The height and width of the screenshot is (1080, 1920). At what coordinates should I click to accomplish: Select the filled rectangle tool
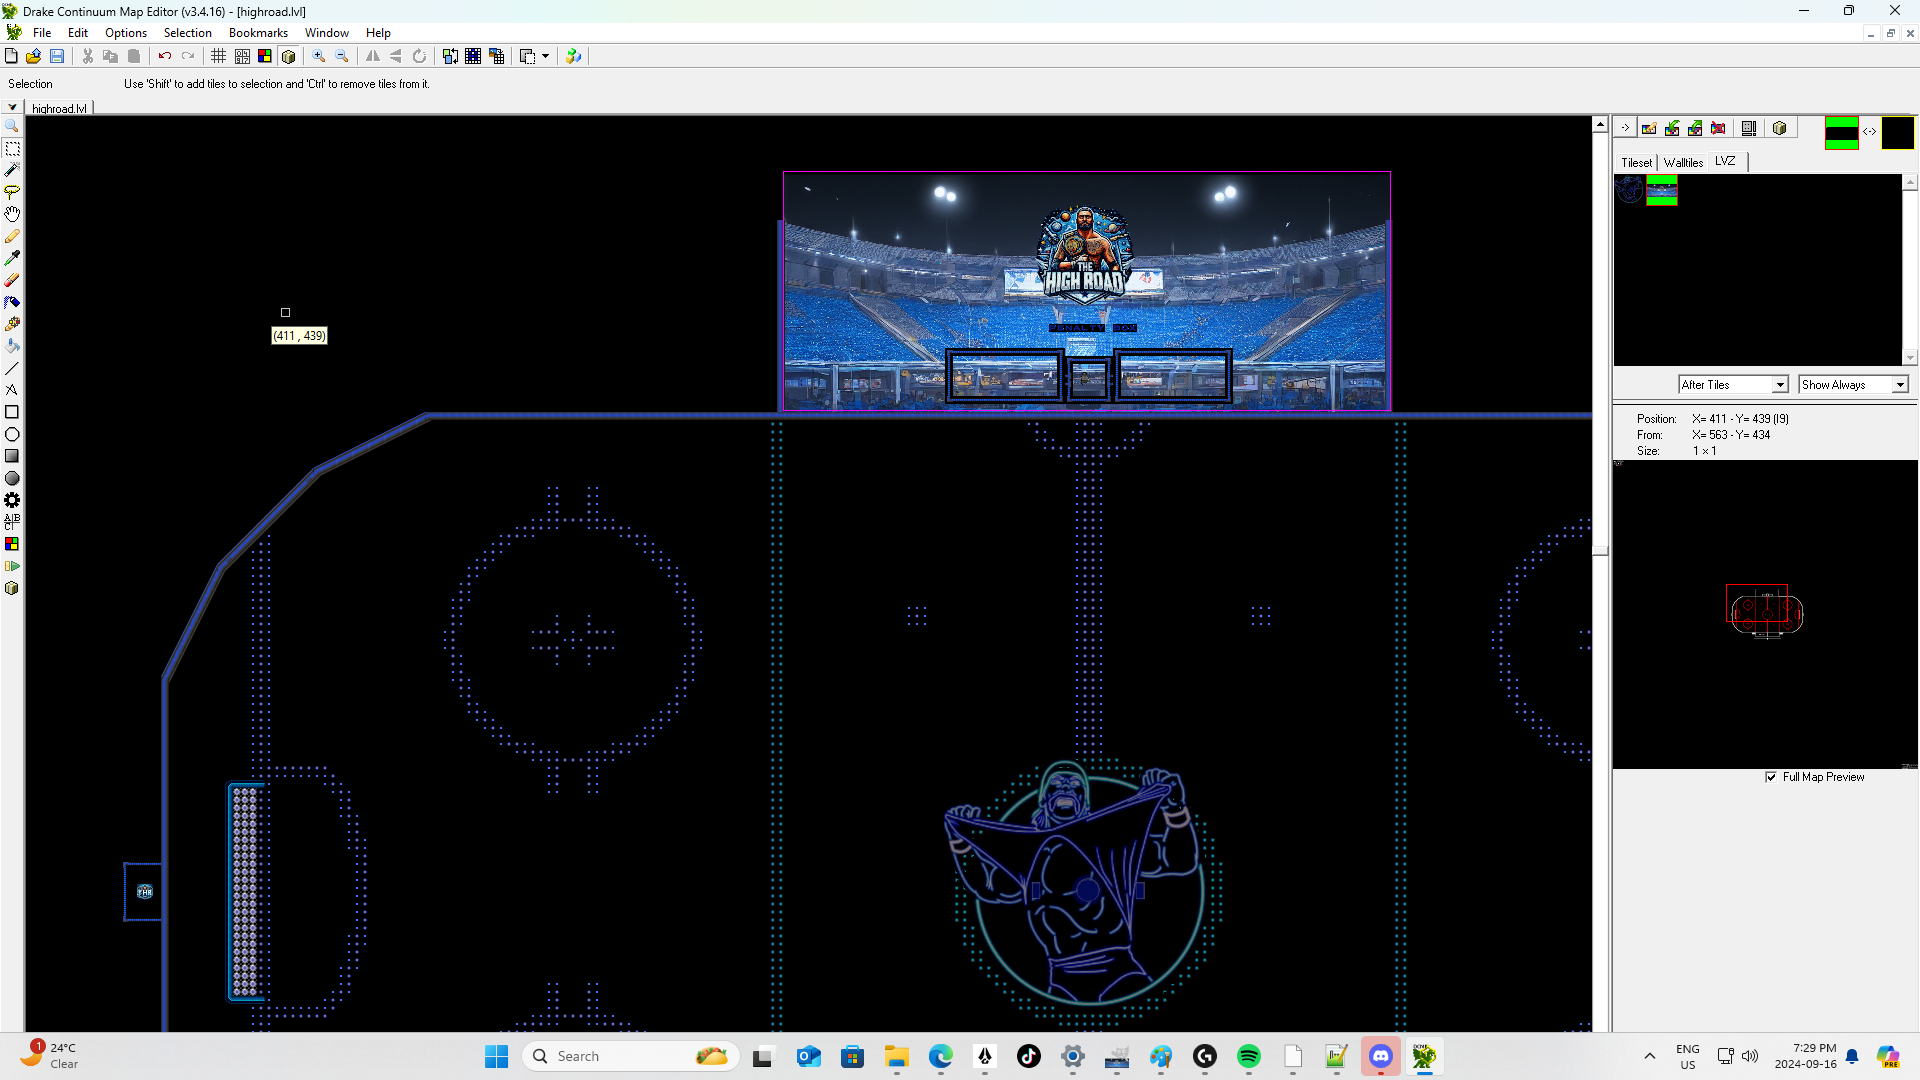coord(12,456)
